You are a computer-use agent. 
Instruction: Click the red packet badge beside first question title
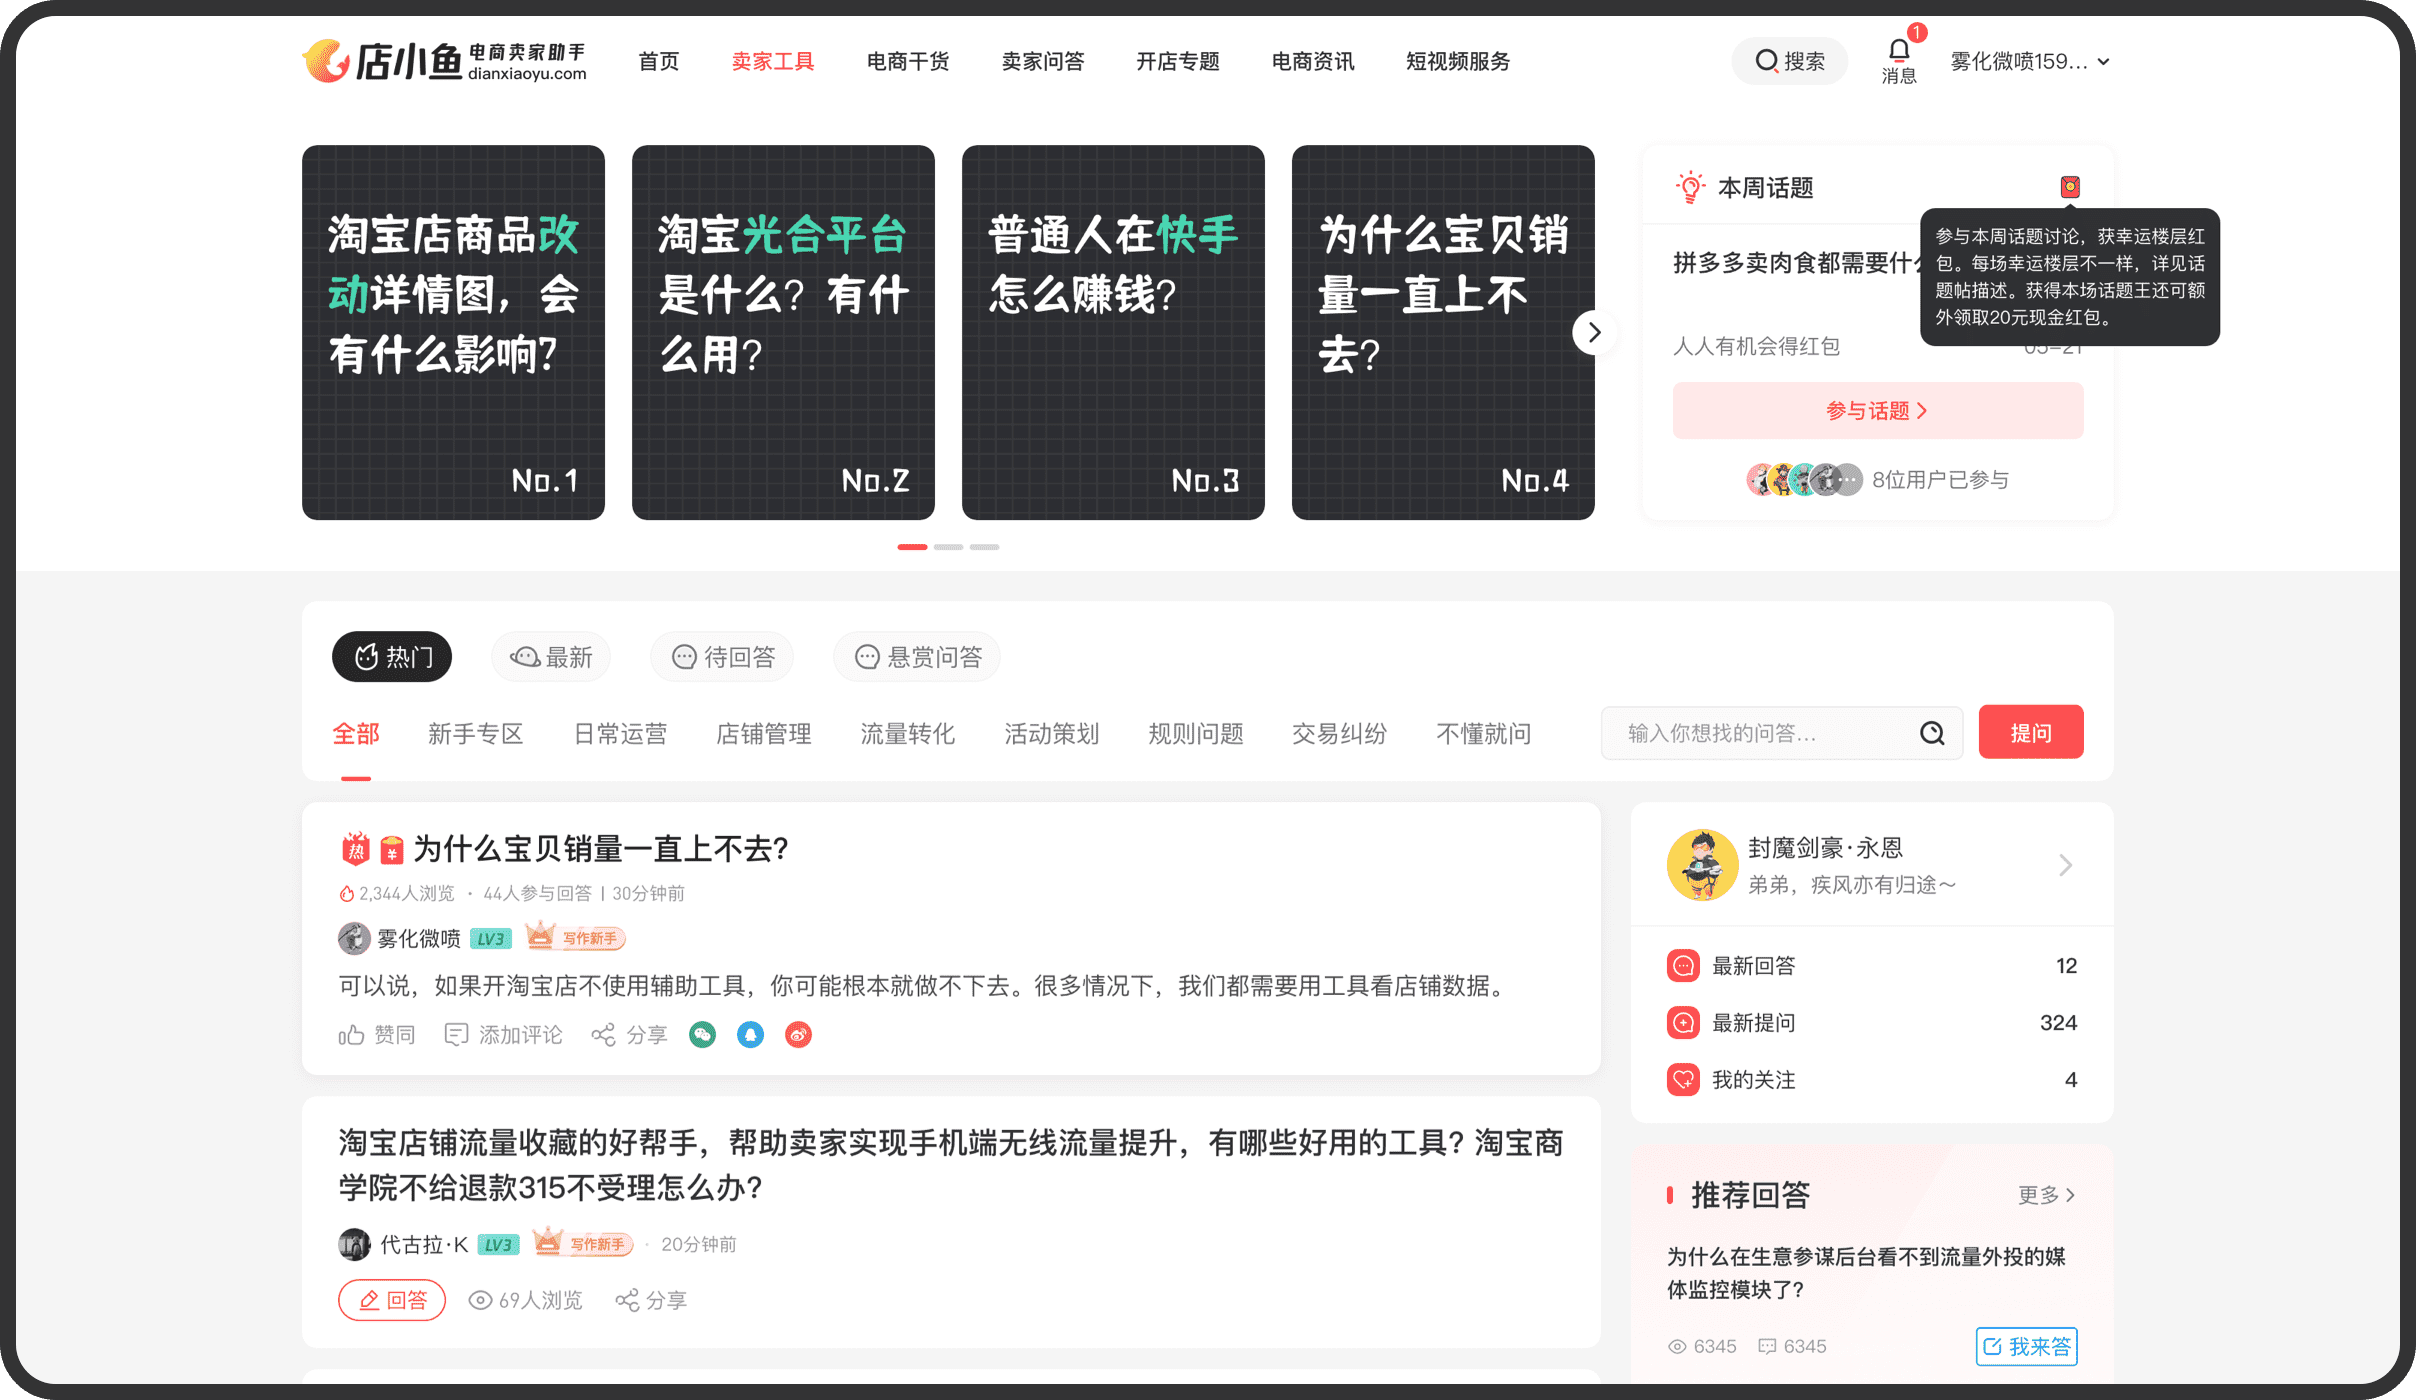click(x=392, y=850)
